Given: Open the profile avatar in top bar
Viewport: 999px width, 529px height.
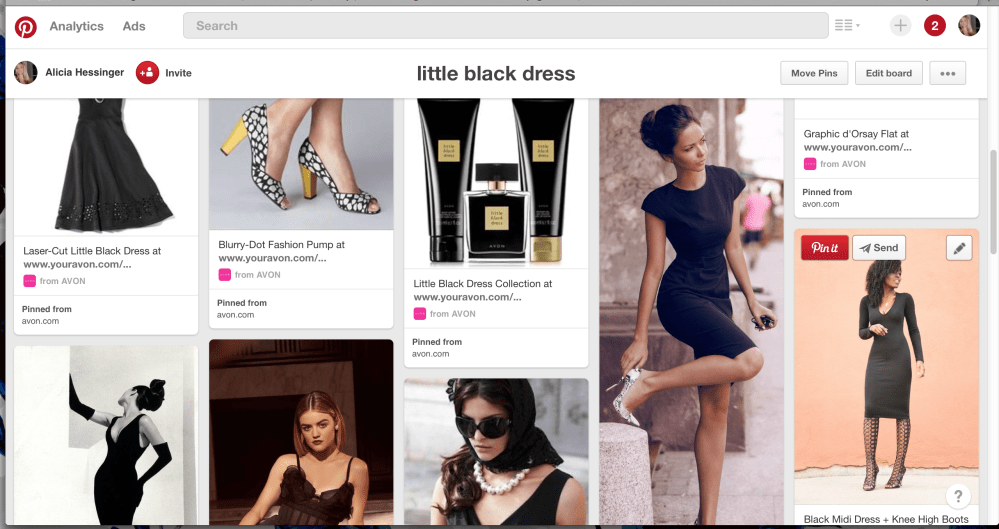Looking at the screenshot, I should pyautogui.click(x=969, y=25).
